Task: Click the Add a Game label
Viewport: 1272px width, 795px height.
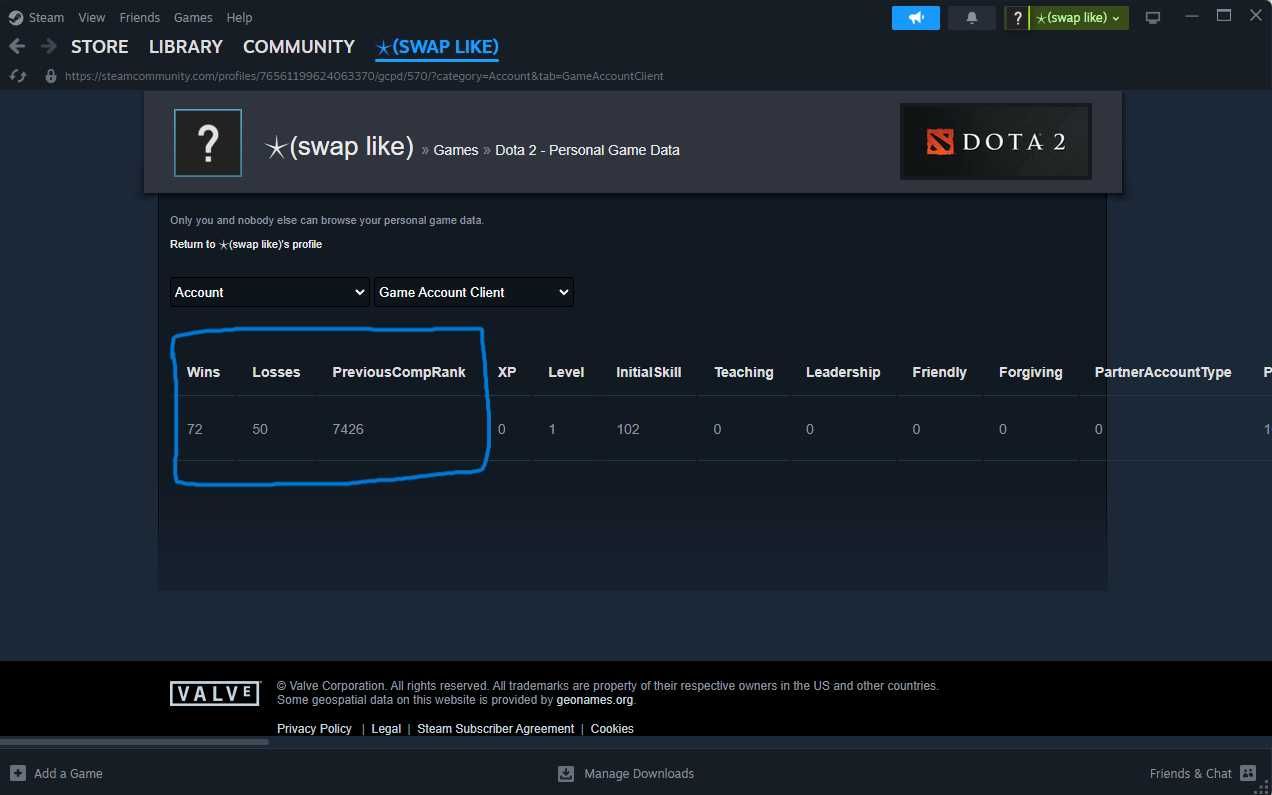Action: click(68, 773)
